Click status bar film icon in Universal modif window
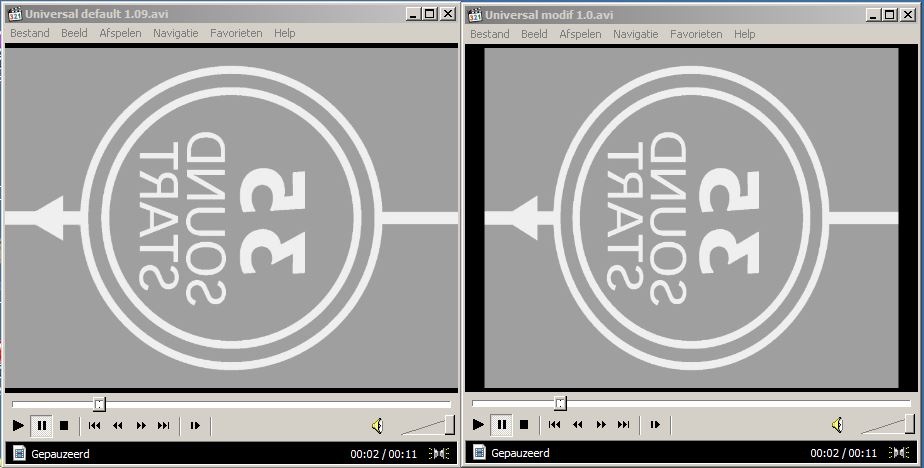The width and height of the screenshot is (924, 468). coord(479,453)
